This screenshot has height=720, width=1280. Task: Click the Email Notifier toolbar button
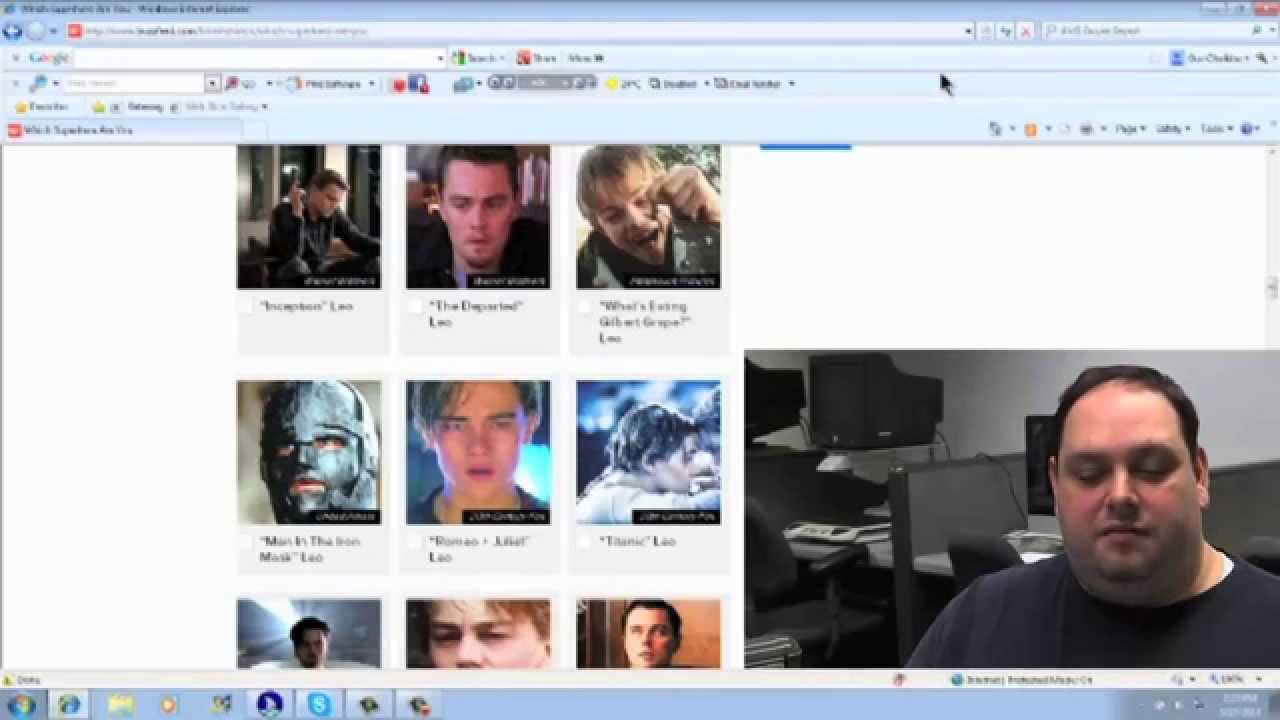748,84
